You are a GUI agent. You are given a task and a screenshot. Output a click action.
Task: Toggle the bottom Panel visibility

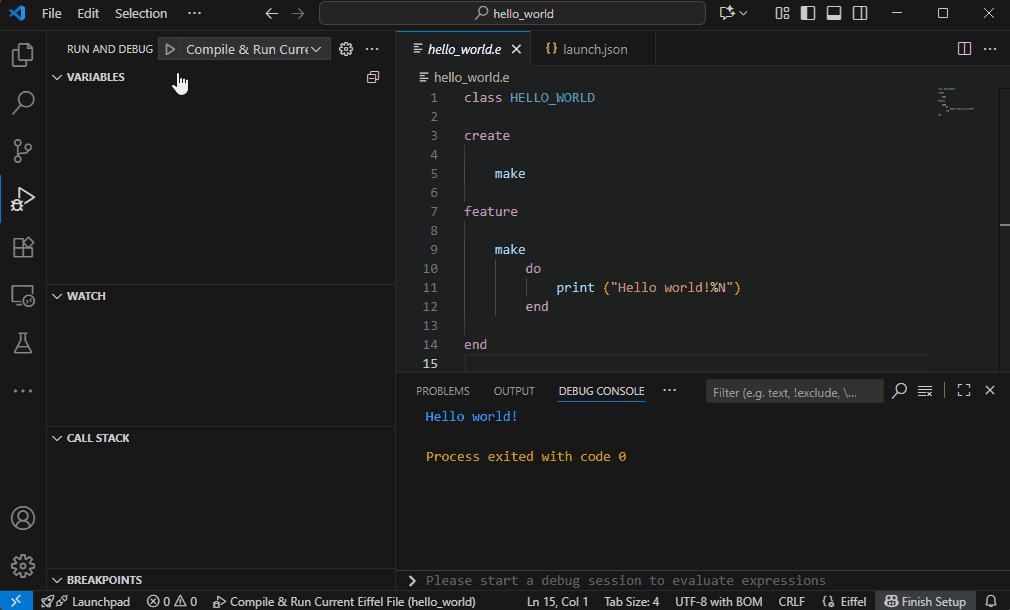(834, 13)
